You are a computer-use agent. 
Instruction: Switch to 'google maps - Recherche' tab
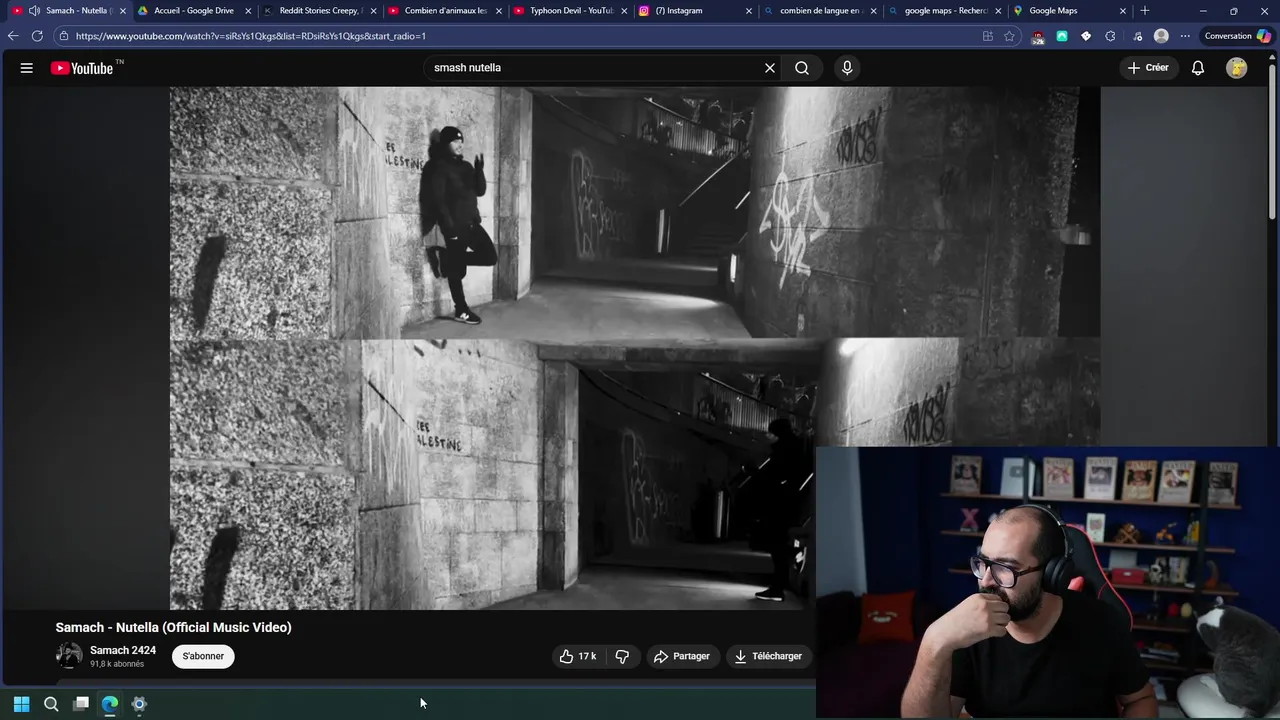click(x=945, y=11)
